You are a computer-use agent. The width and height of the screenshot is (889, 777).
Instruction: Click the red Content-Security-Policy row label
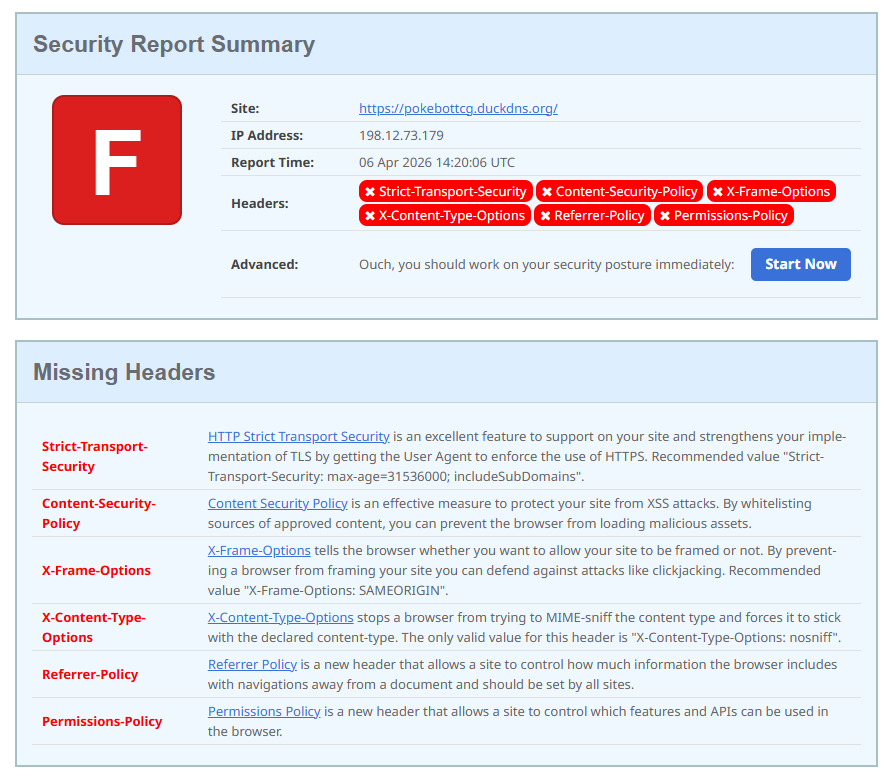[99, 513]
